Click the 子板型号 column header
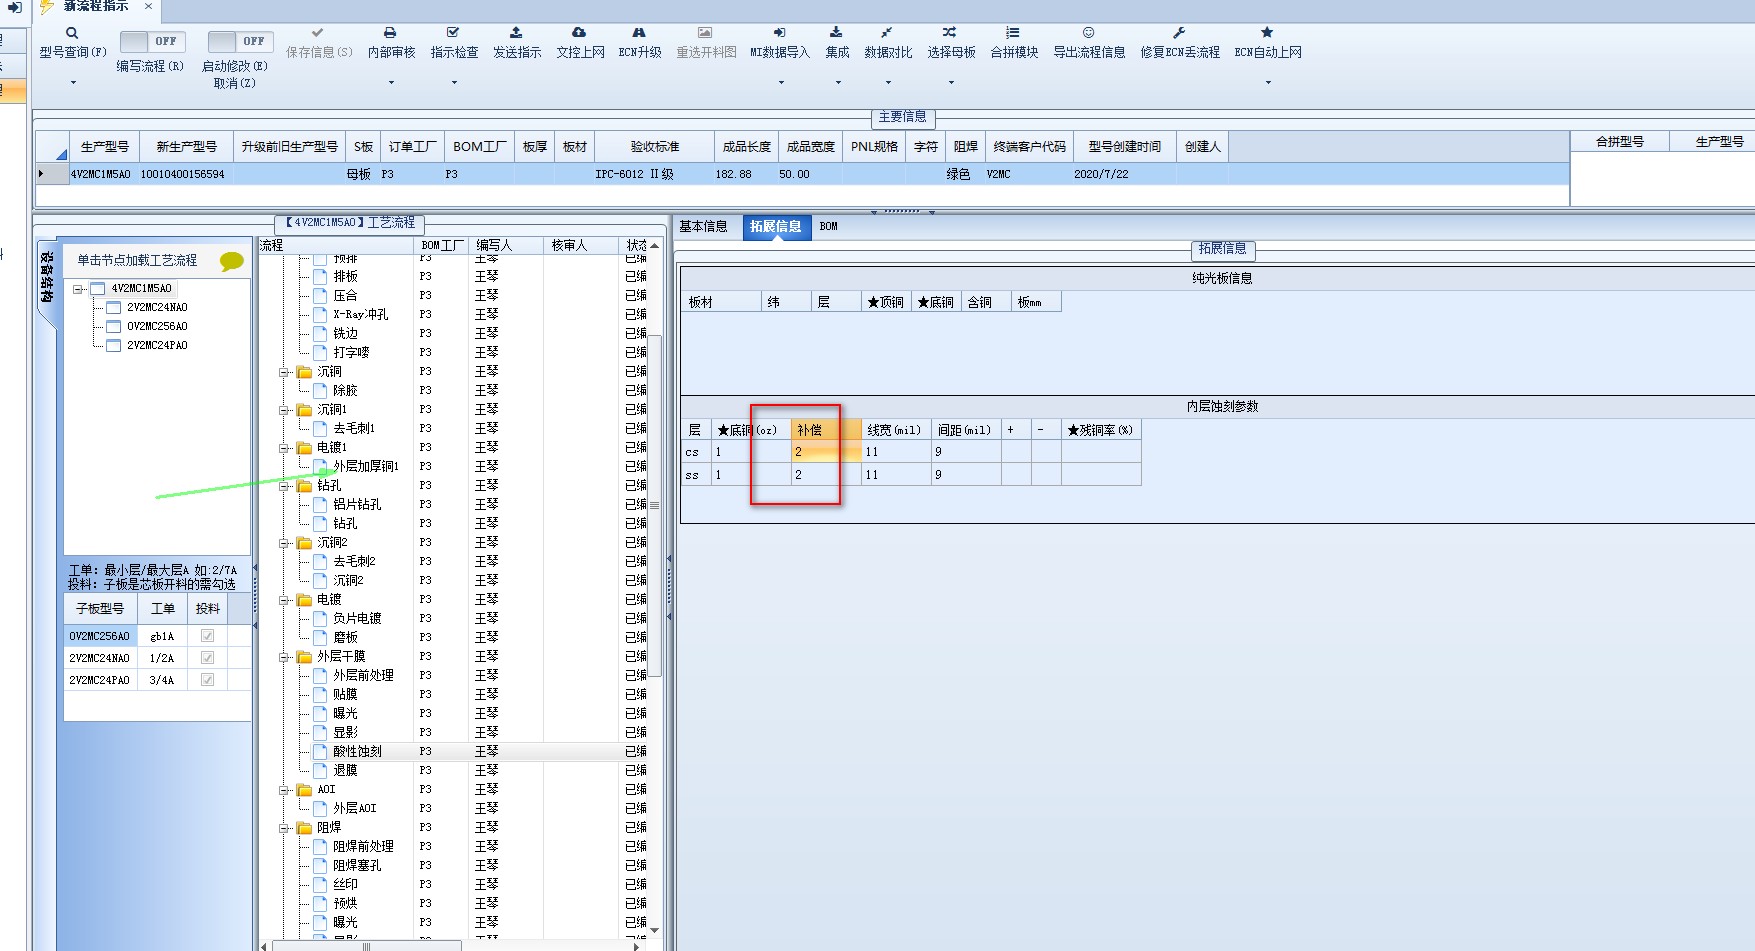 [100, 609]
